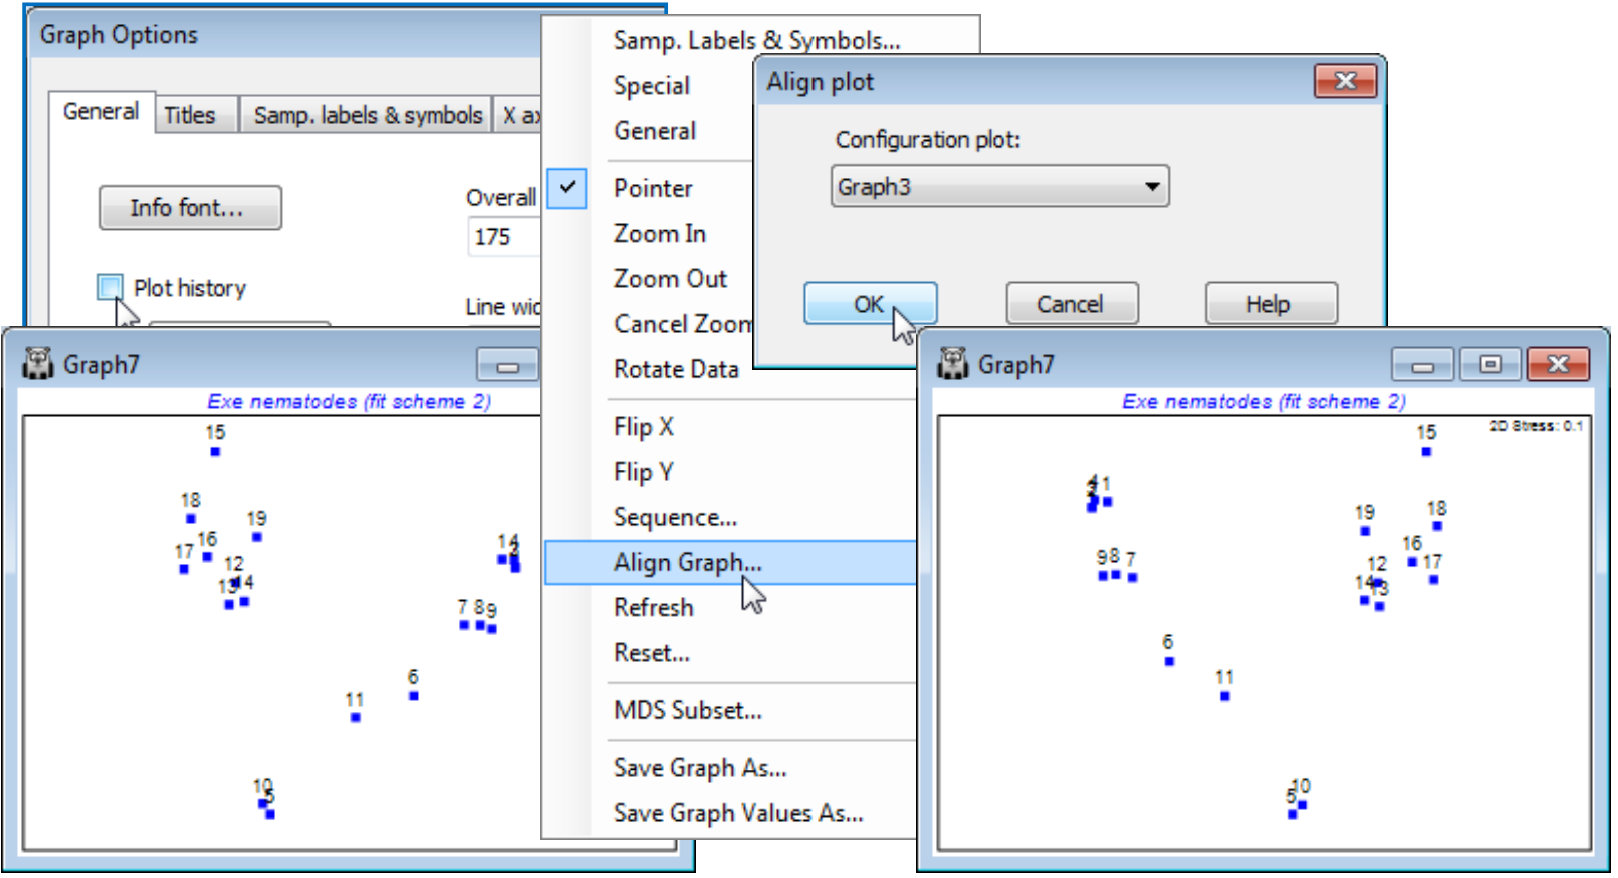Click the Overall field showing 175
Screen dimensions: 1618x878
(x=503, y=237)
